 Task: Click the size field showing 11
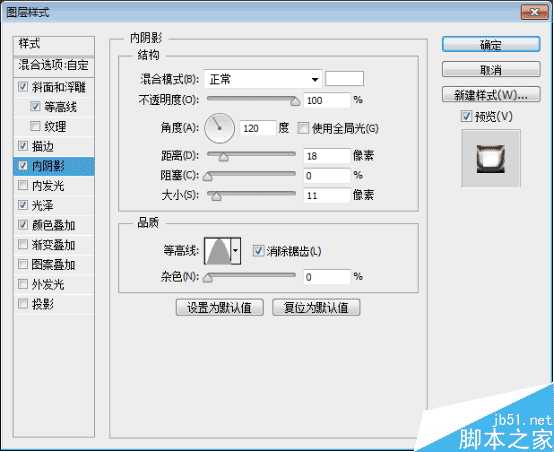pyautogui.click(x=326, y=195)
